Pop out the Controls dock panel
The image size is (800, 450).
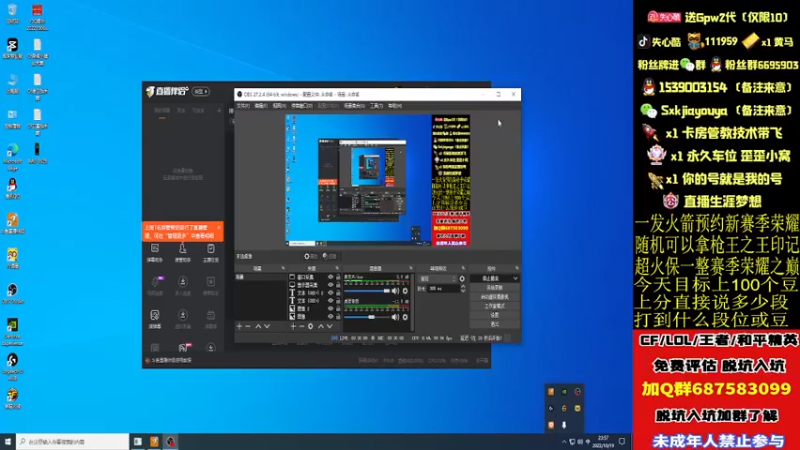pyautogui.click(x=516, y=268)
